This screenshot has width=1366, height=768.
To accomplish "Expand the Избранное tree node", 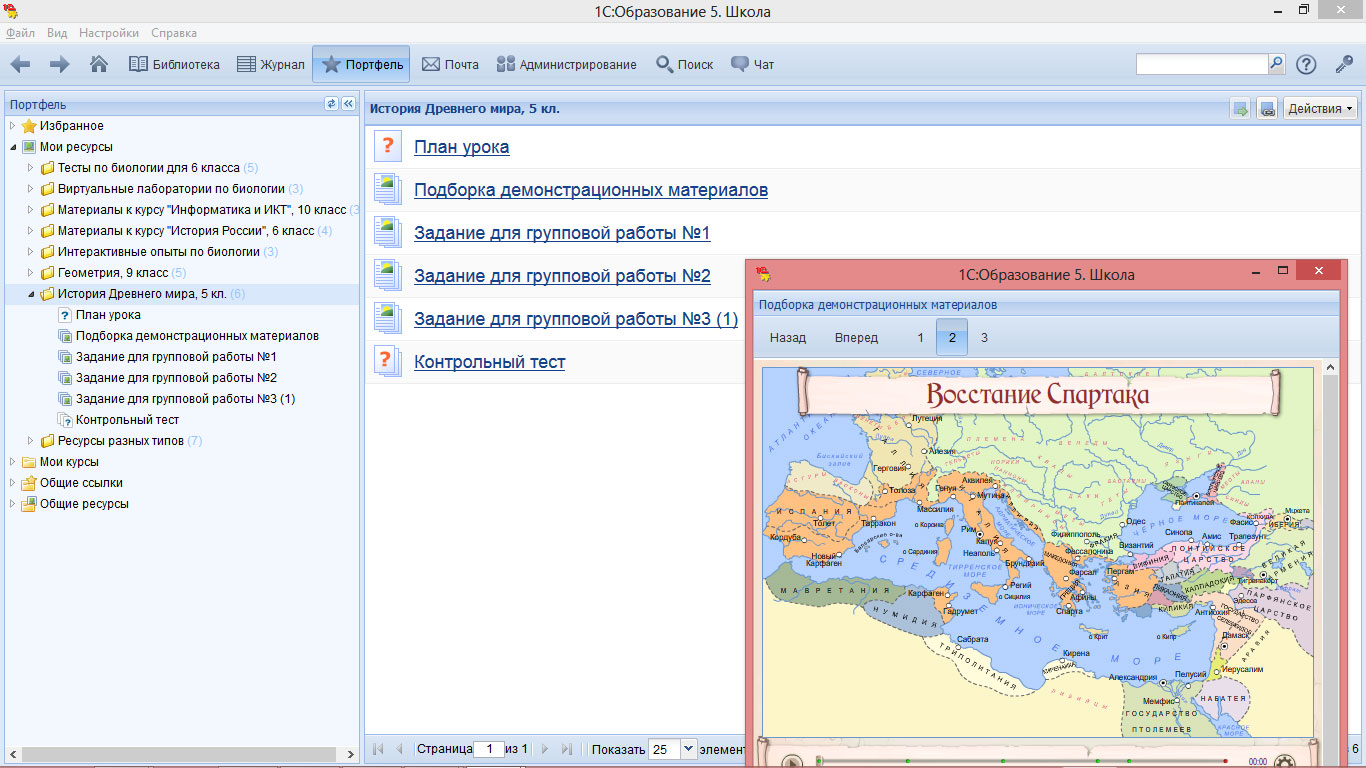I will pos(13,126).
